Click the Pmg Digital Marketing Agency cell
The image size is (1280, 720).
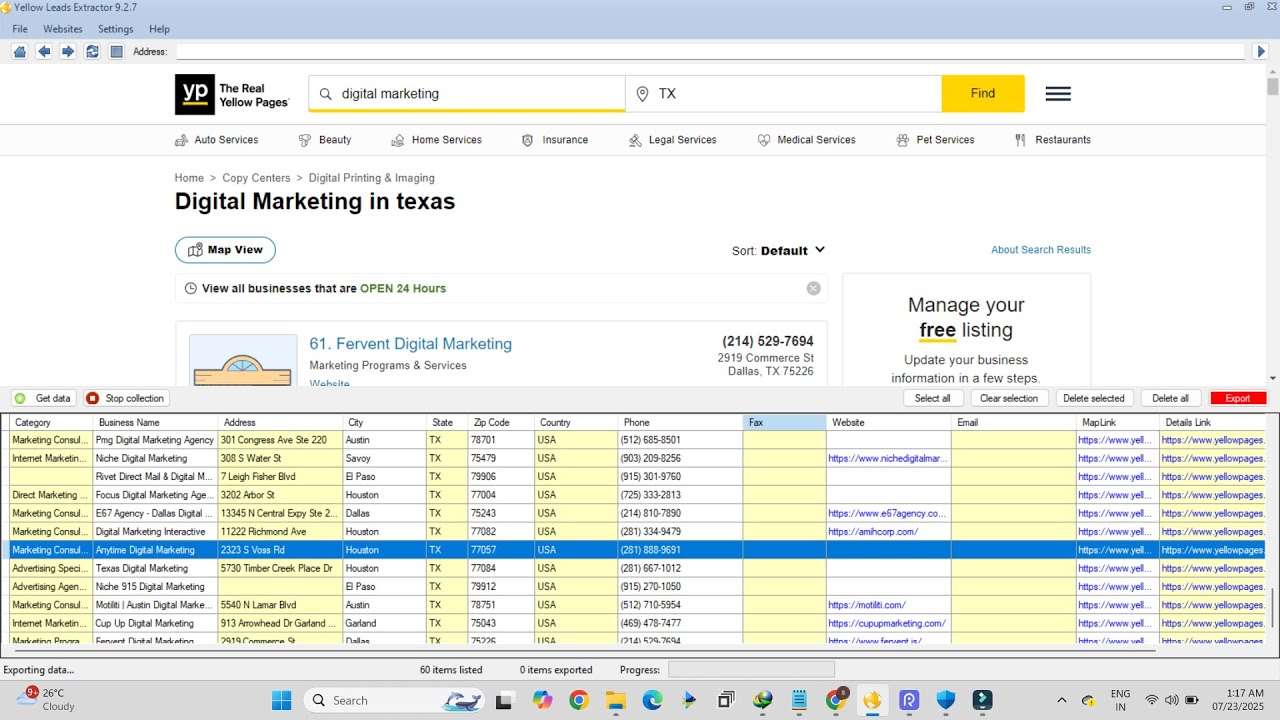(156, 440)
